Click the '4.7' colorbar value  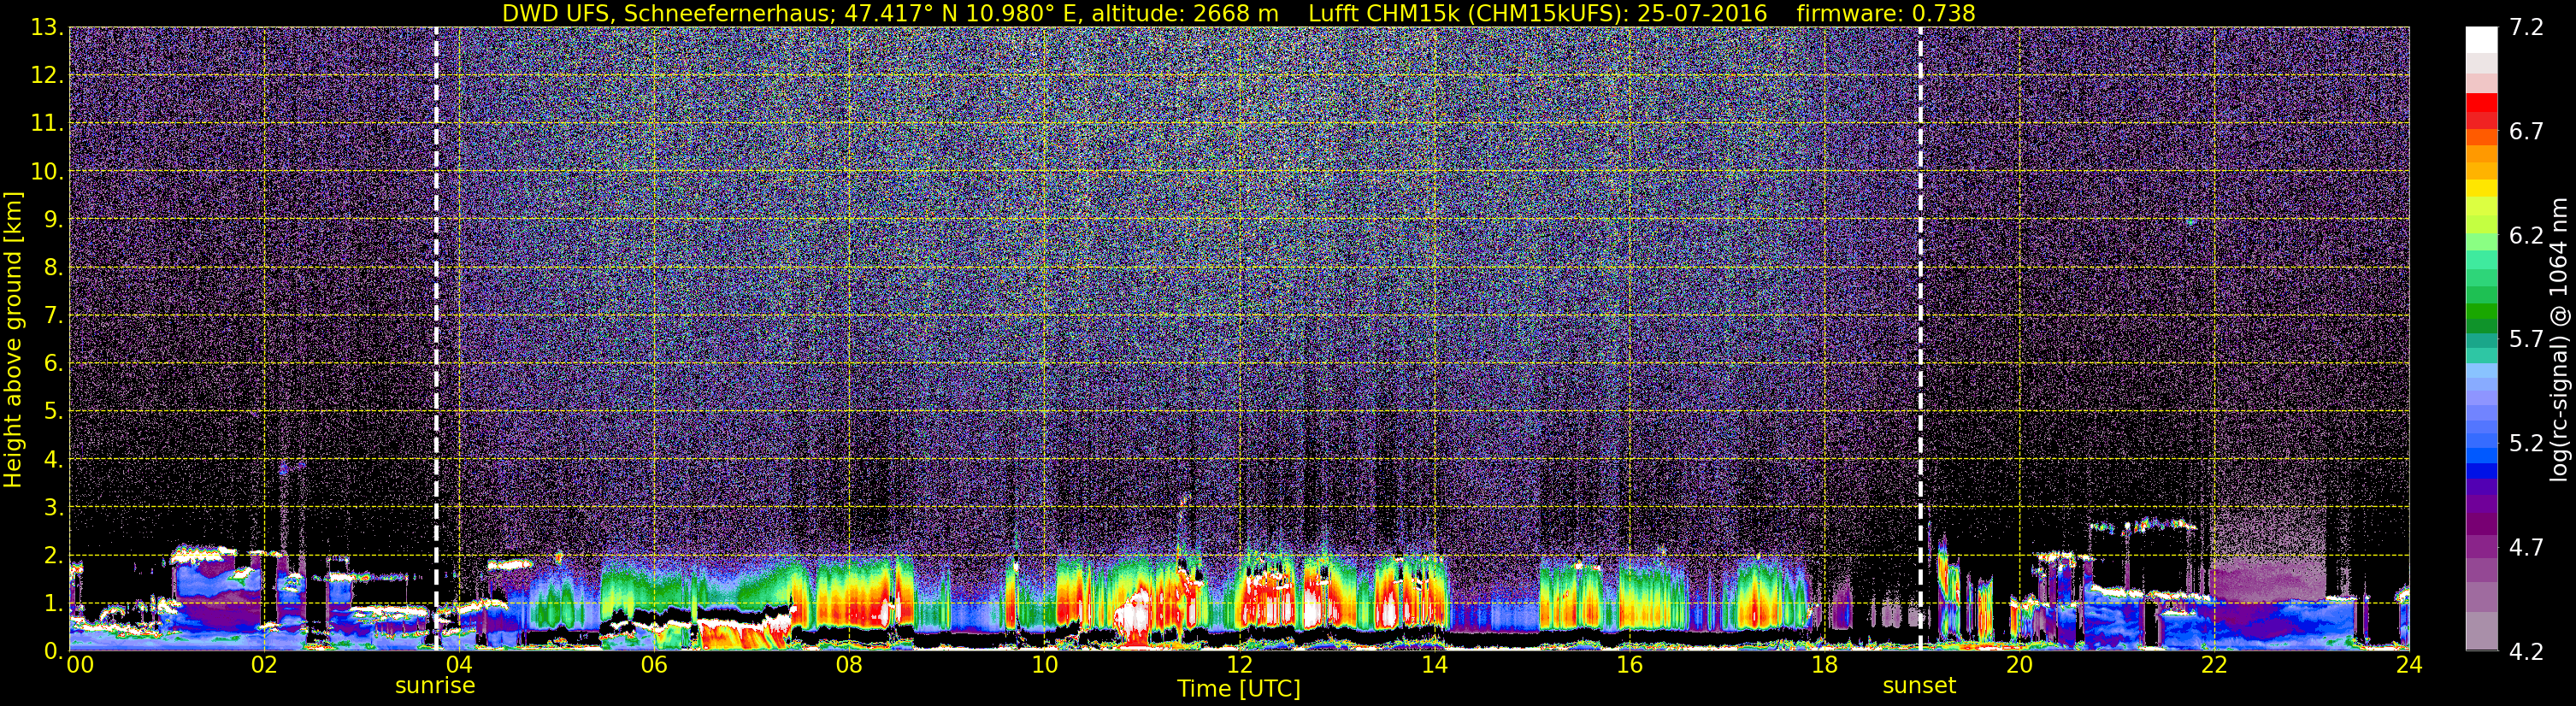coord(2526,548)
